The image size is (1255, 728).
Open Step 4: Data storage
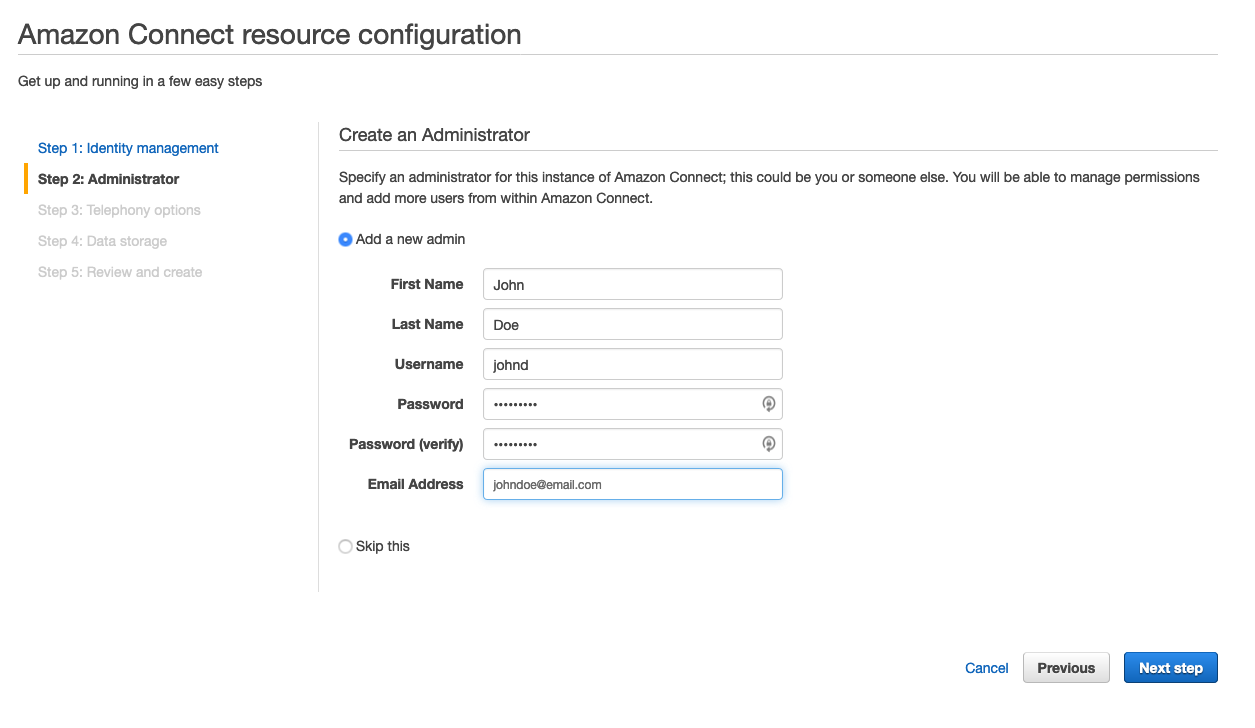(x=102, y=241)
